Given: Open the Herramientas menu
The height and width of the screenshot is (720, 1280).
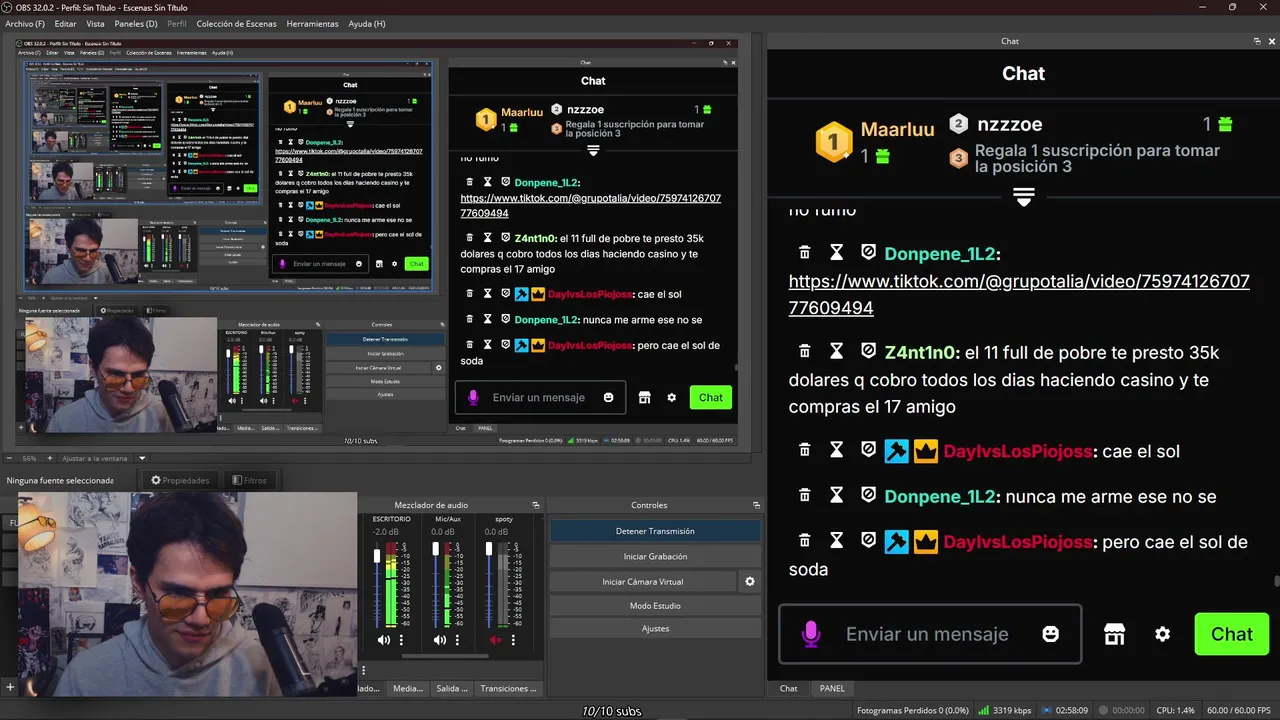Looking at the screenshot, I should click(x=312, y=23).
